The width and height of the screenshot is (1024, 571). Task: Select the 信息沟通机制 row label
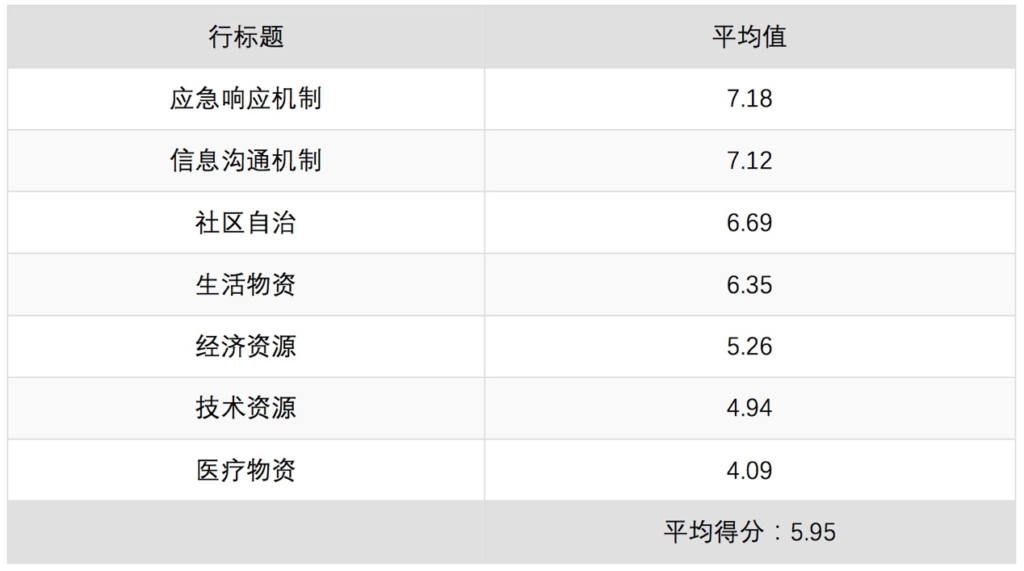[246, 161]
